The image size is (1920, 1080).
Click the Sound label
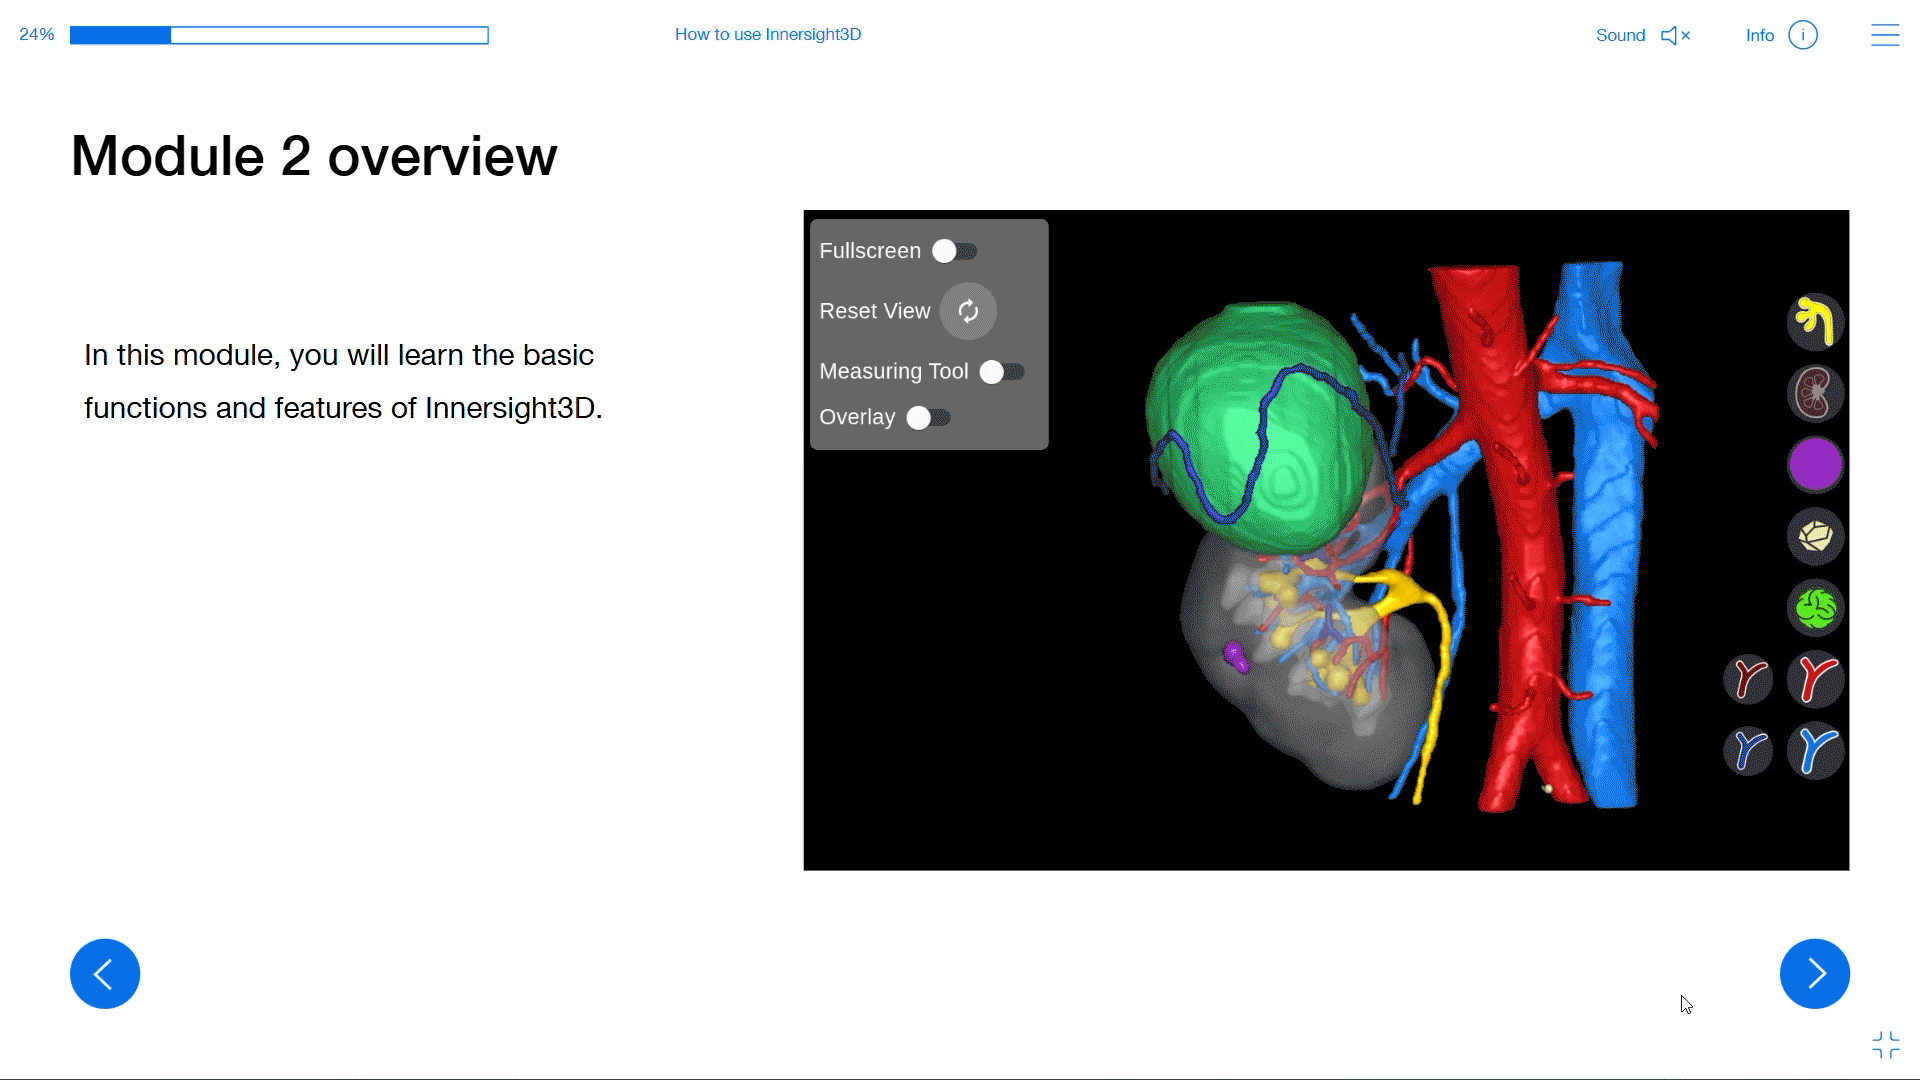[1620, 35]
